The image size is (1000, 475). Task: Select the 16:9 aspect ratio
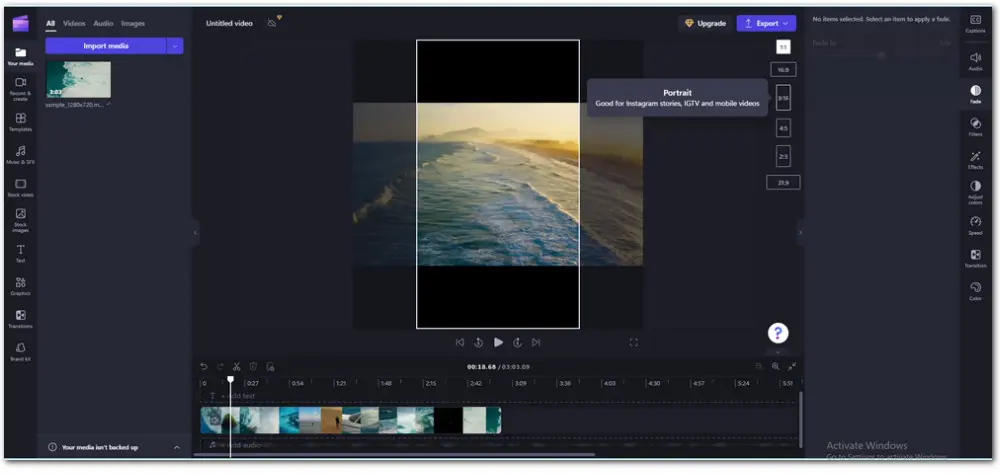tap(783, 70)
